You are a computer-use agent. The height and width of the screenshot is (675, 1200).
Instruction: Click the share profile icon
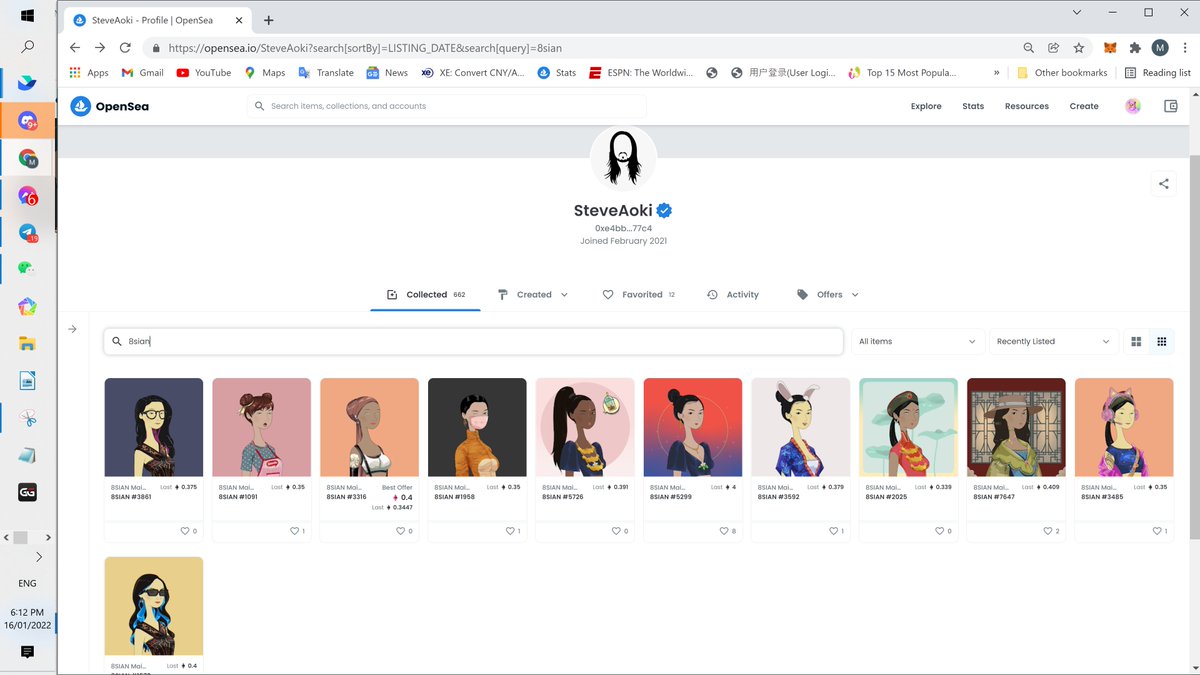(1163, 184)
